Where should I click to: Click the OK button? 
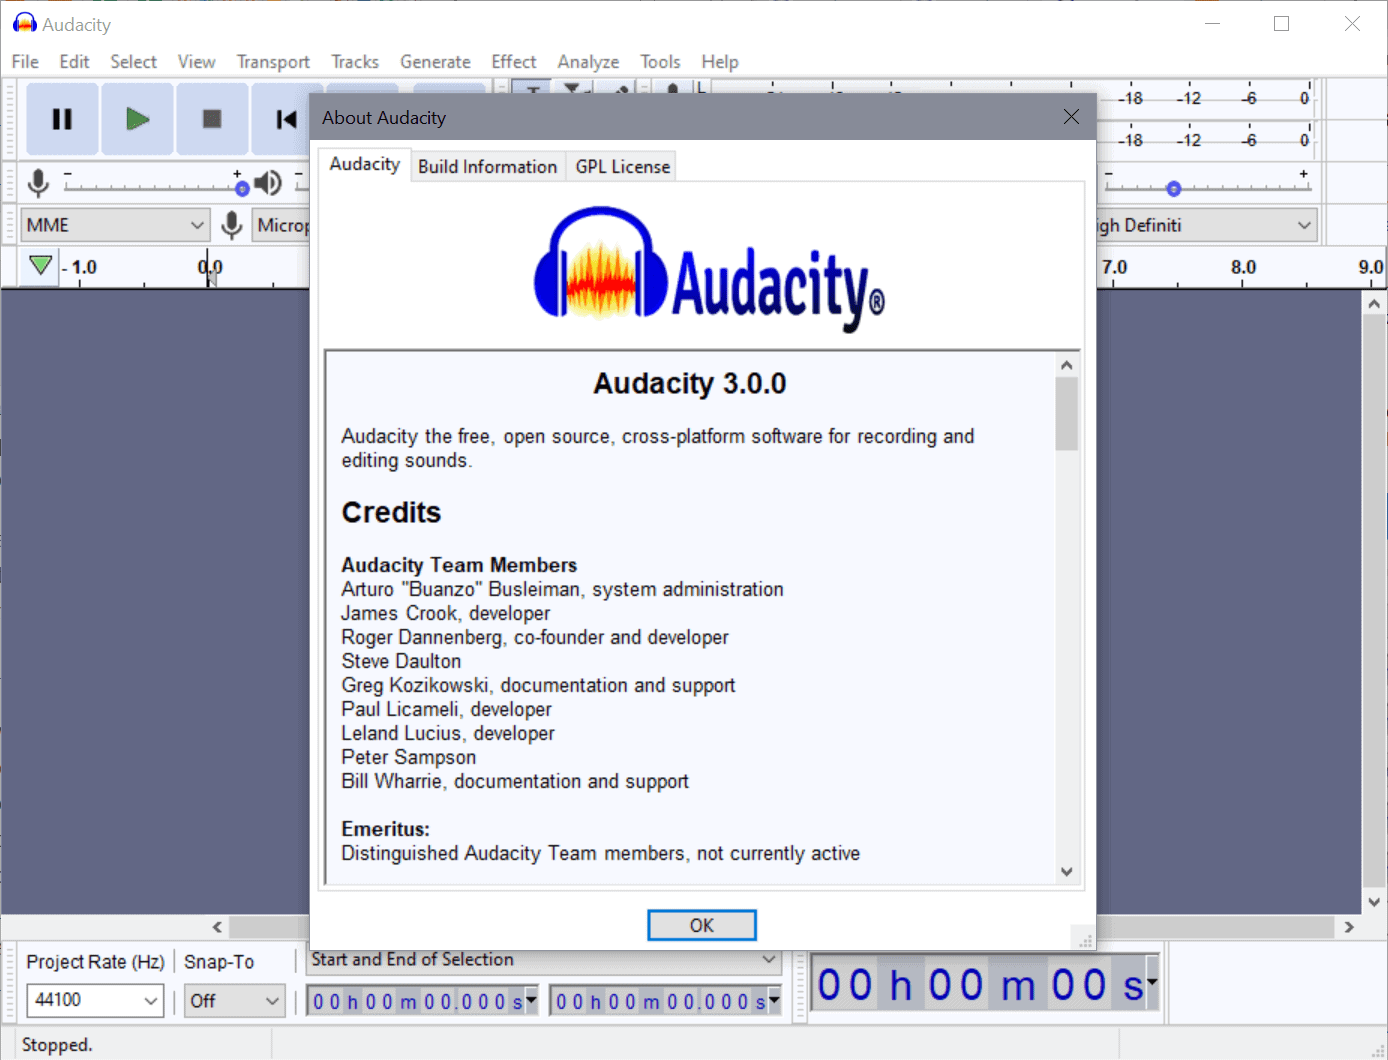[x=701, y=925]
